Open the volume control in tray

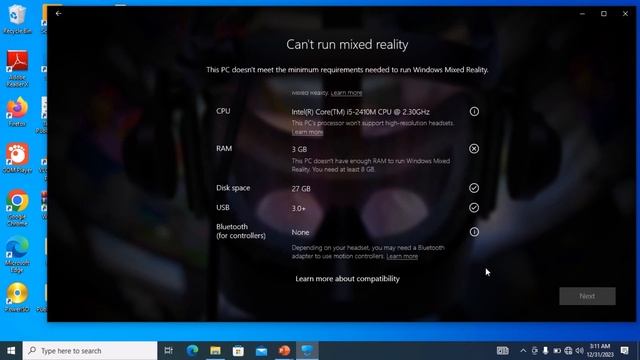pos(580,351)
